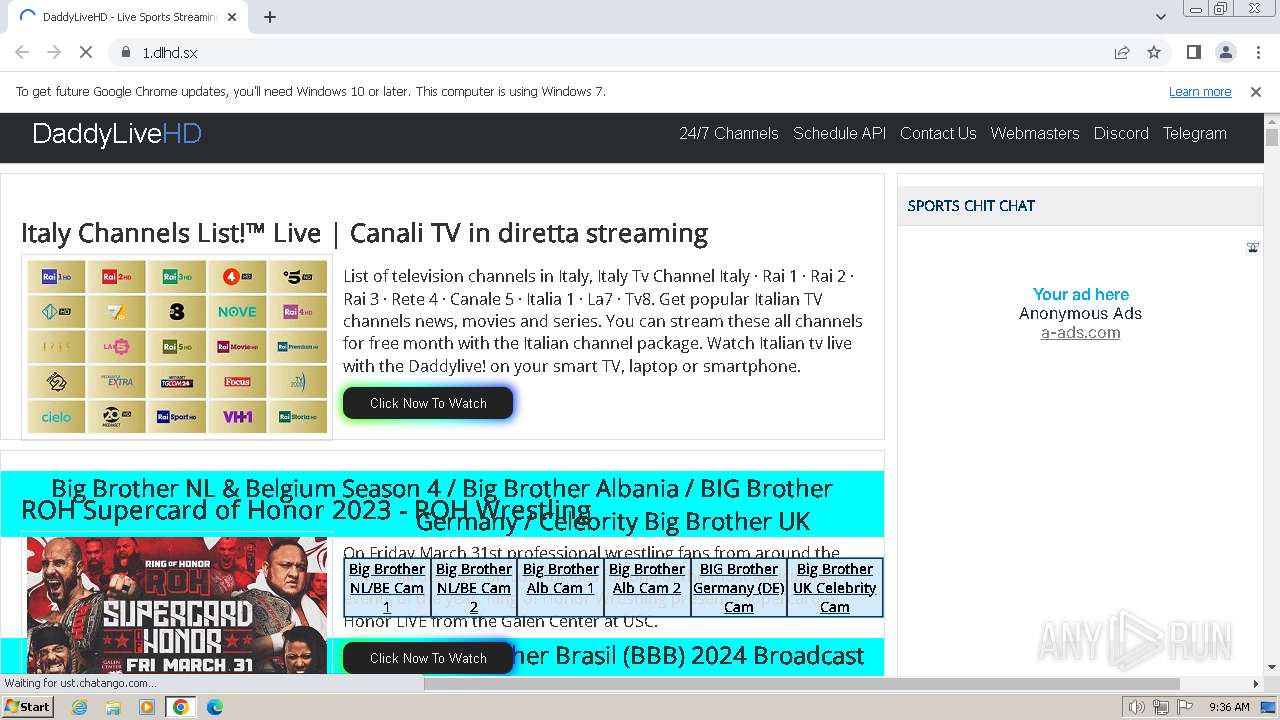
Task: Open network status tray icon
Action: pyautogui.click(x=1160, y=707)
